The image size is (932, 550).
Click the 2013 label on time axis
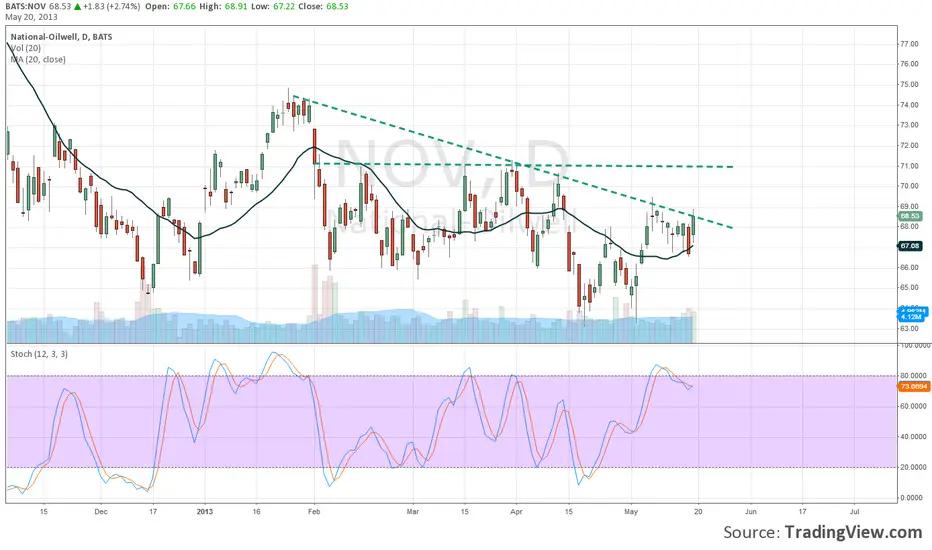click(x=205, y=511)
